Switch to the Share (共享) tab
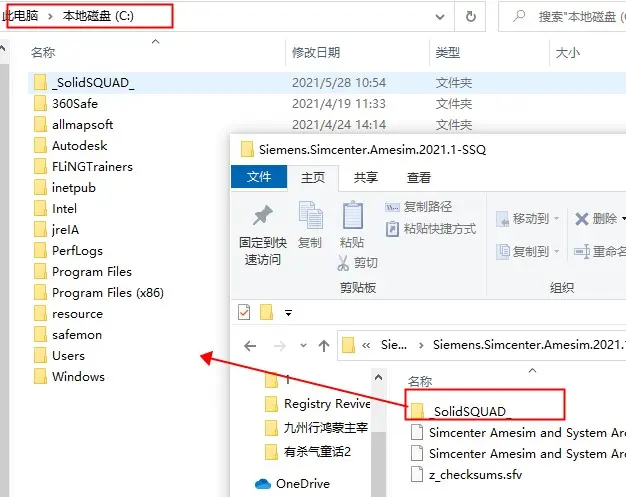 coord(365,177)
